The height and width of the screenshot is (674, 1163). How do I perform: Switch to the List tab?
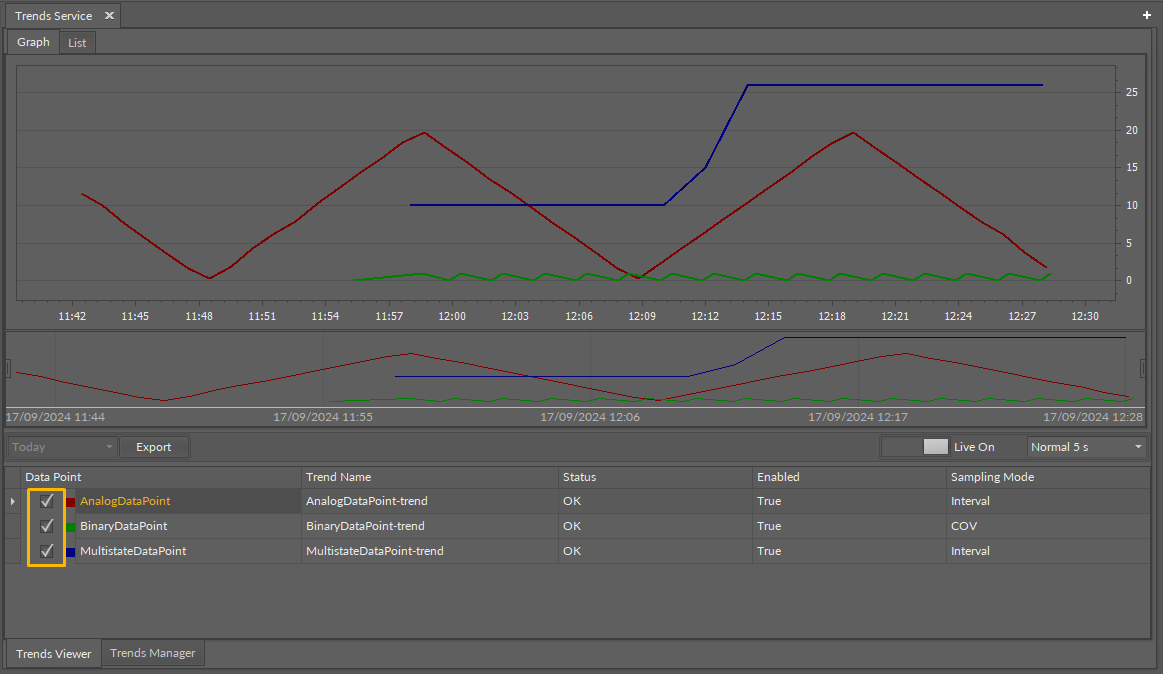pyautogui.click(x=77, y=43)
